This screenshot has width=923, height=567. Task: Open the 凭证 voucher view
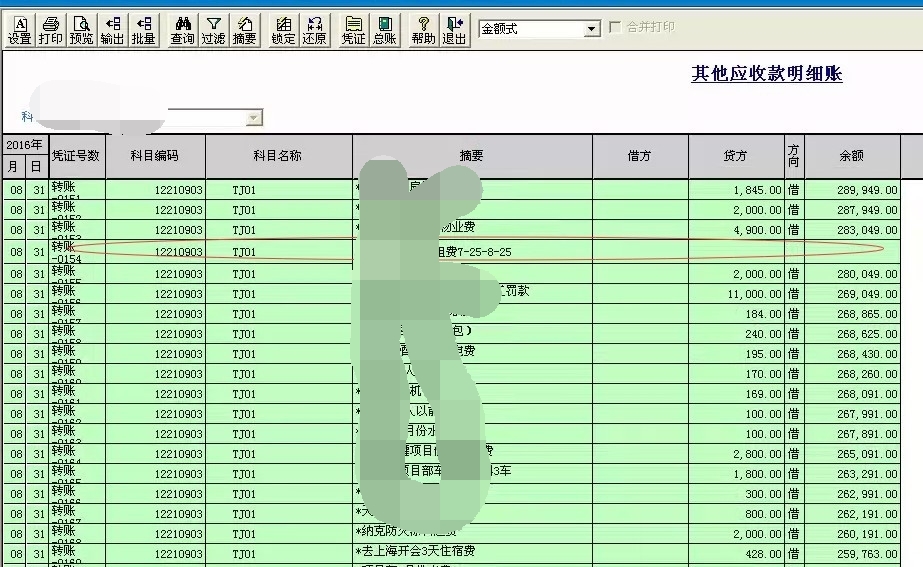pos(353,30)
